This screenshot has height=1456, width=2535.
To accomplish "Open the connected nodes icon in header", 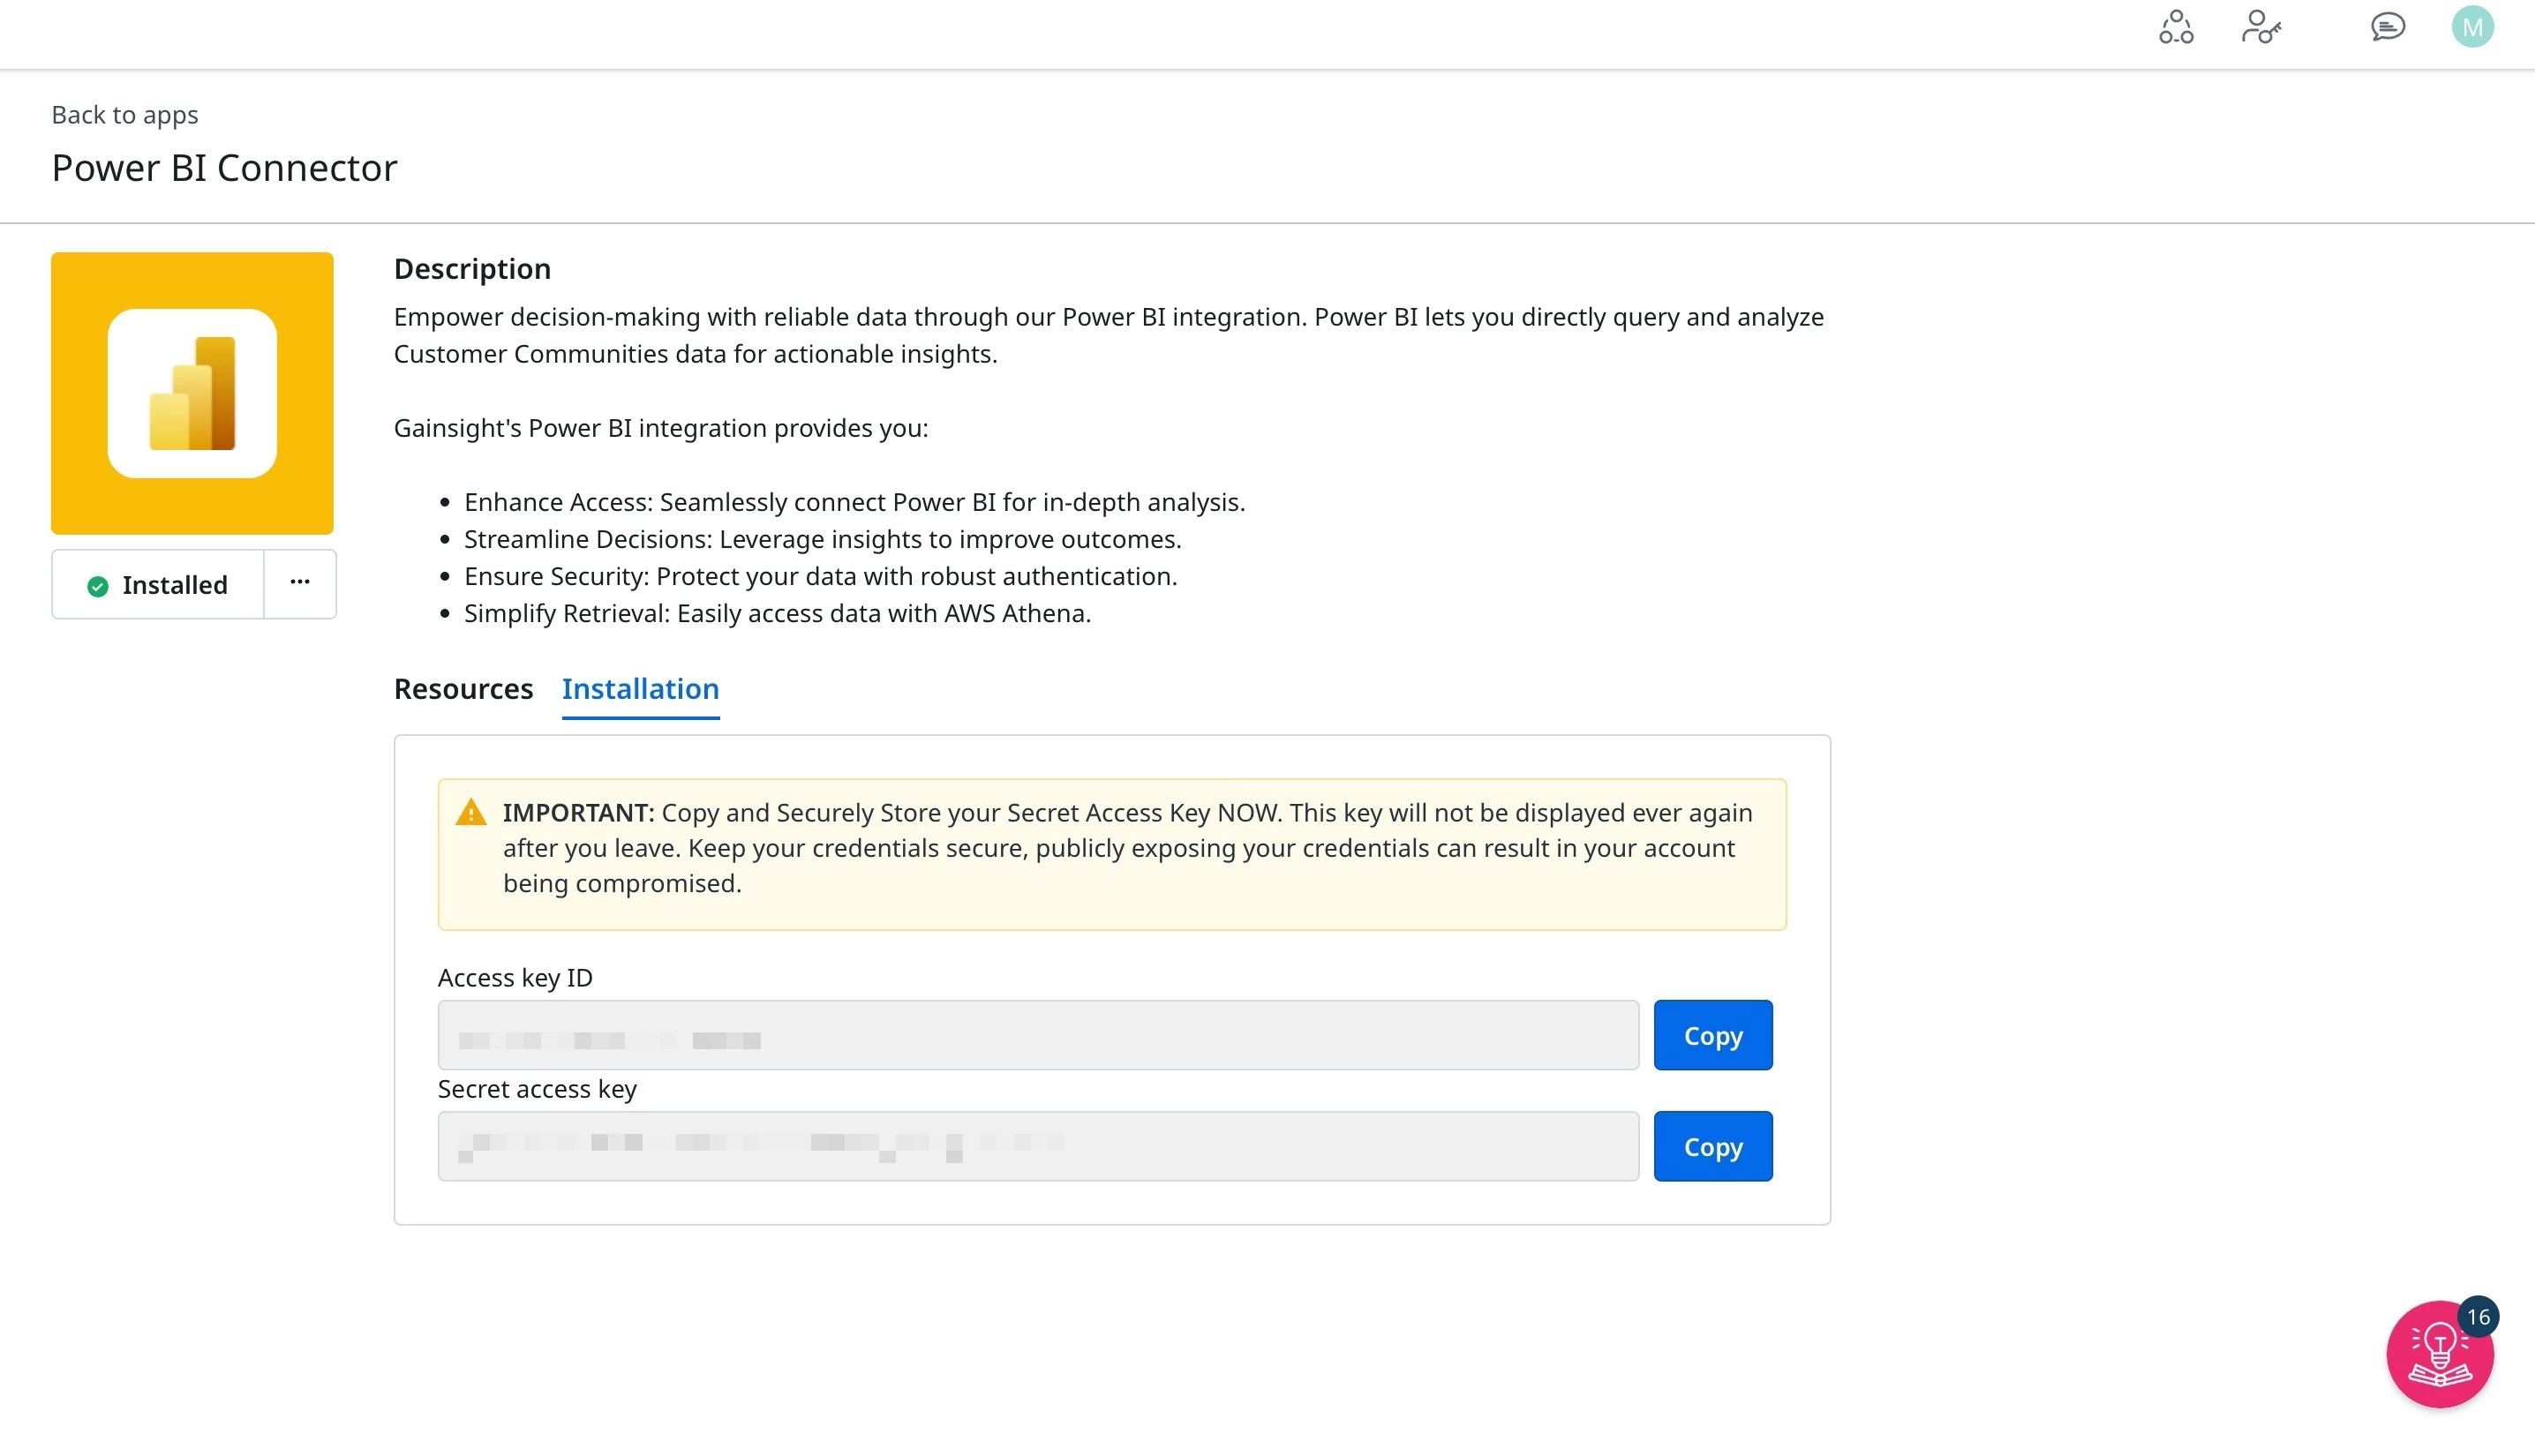I will (2176, 27).
